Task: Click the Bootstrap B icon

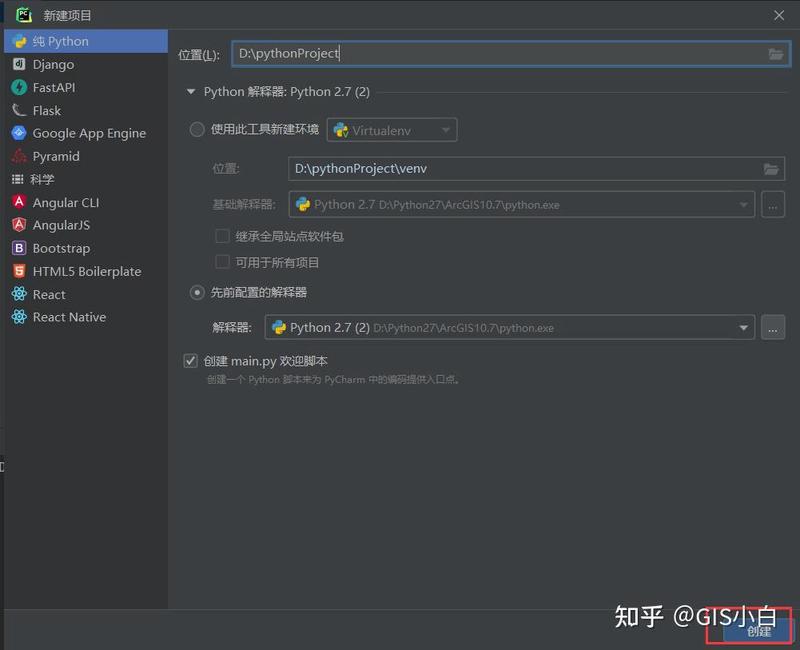Action: (19, 248)
